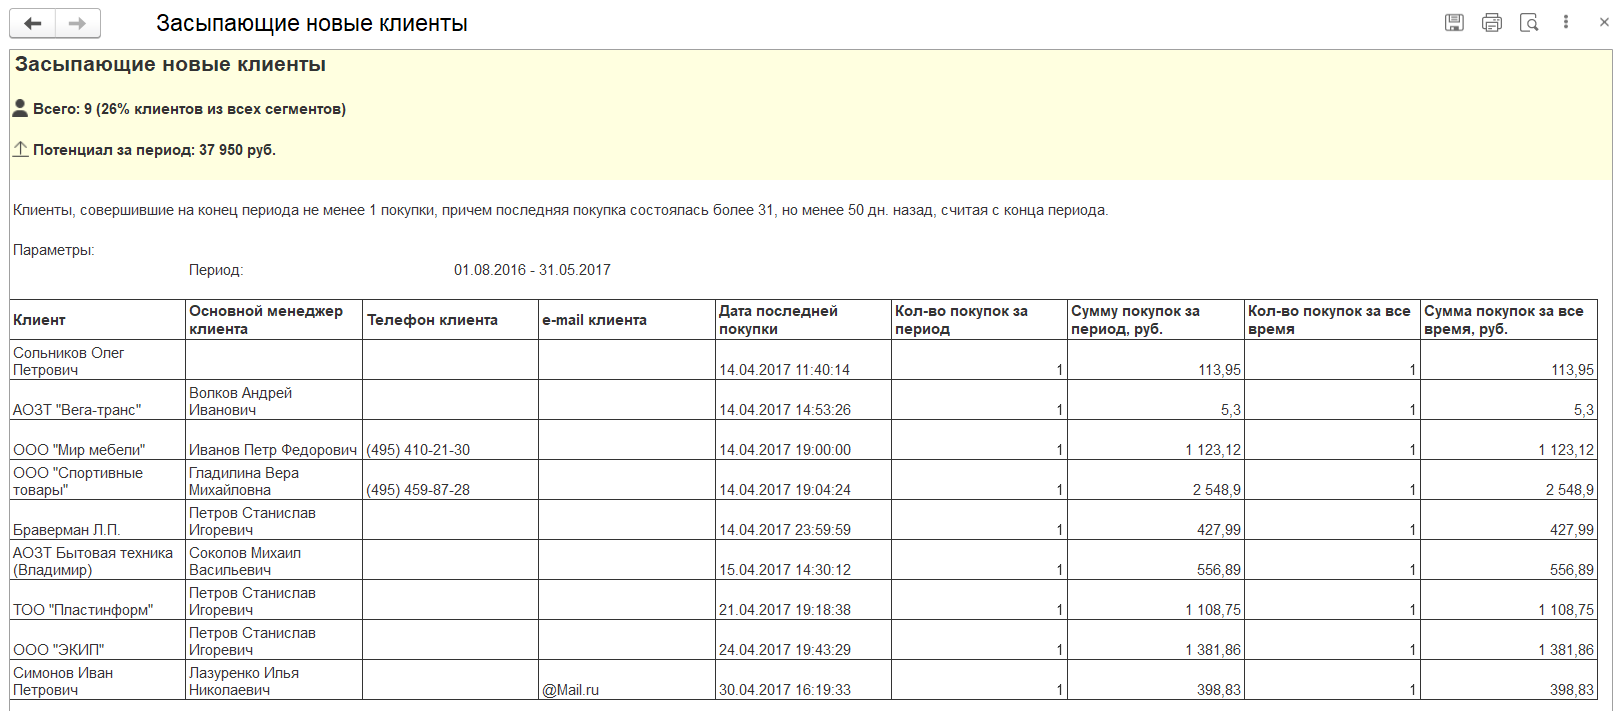Screen dimensions: 1622x711
Task: Click the upward arrow icon near Потенциал
Action: coord(20,149)
